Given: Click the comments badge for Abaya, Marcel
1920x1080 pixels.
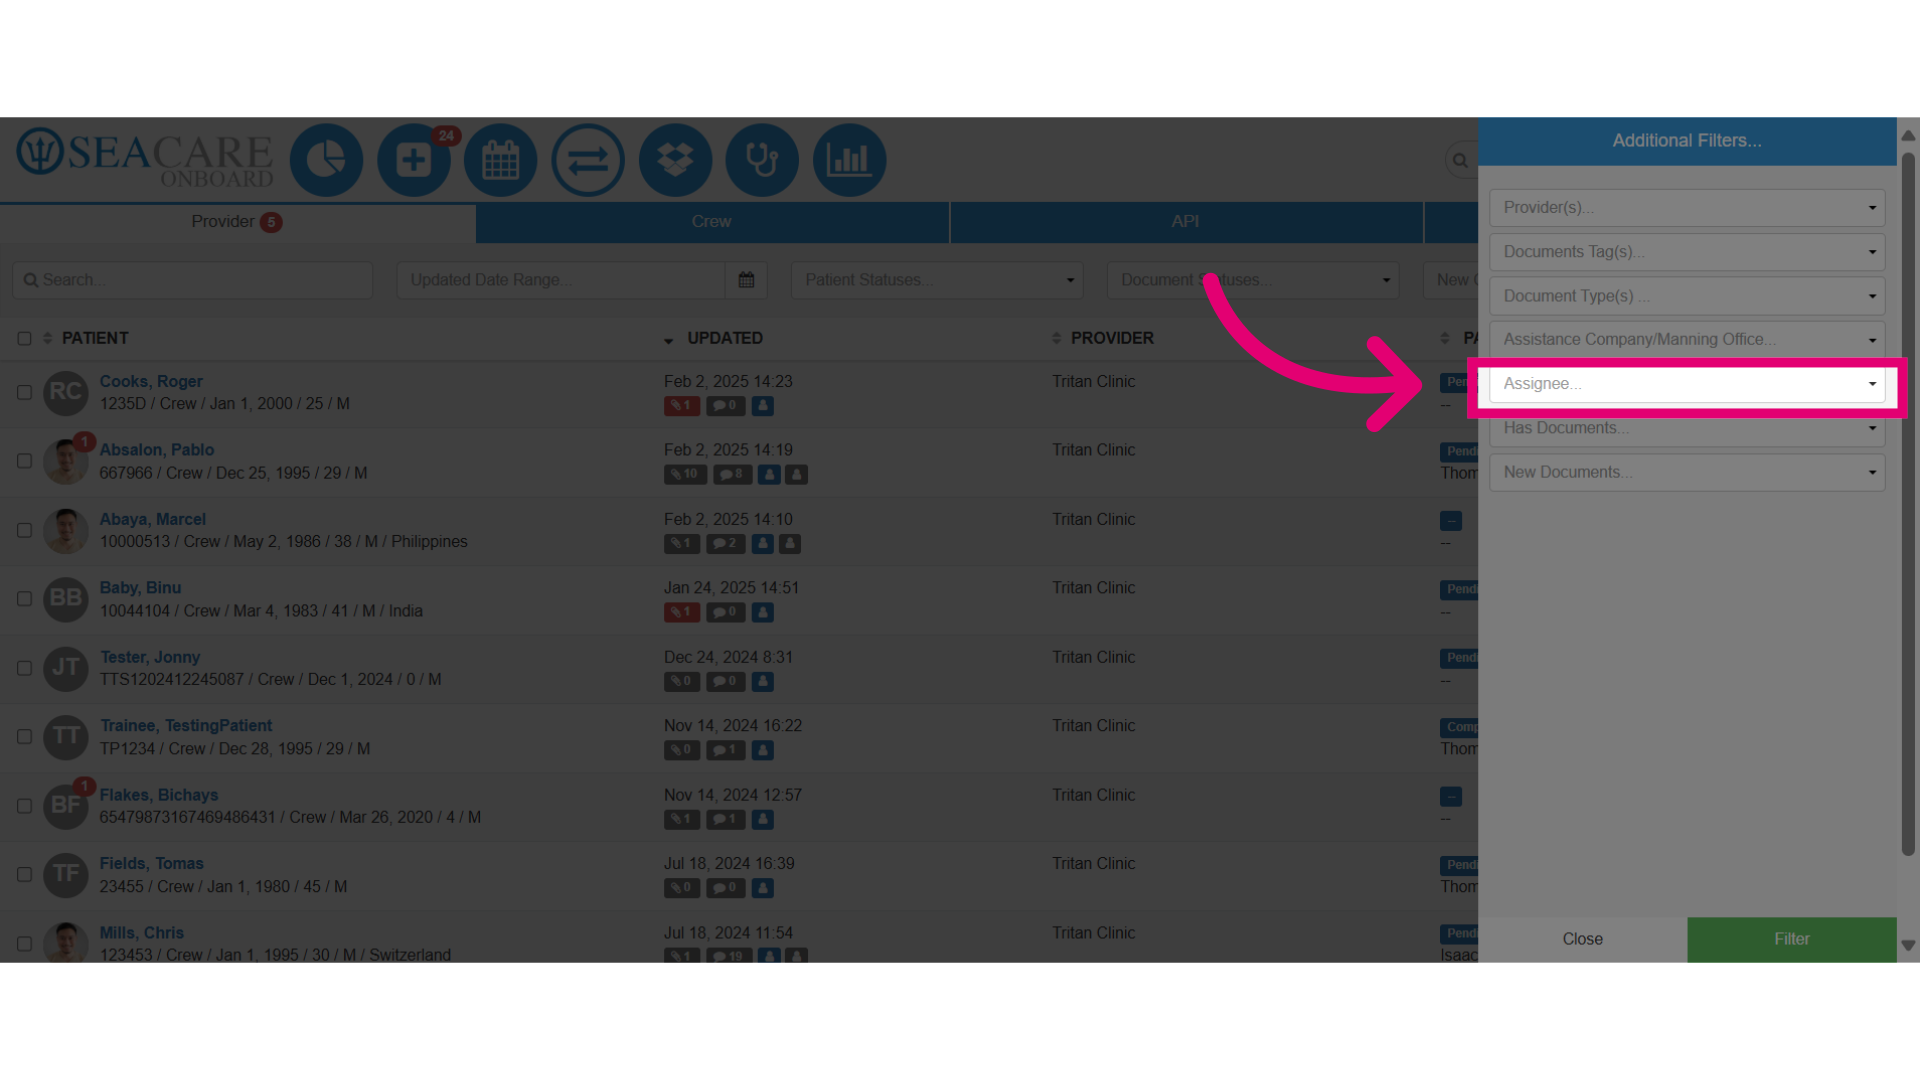Looking at the screenshot, I should 726,544.
